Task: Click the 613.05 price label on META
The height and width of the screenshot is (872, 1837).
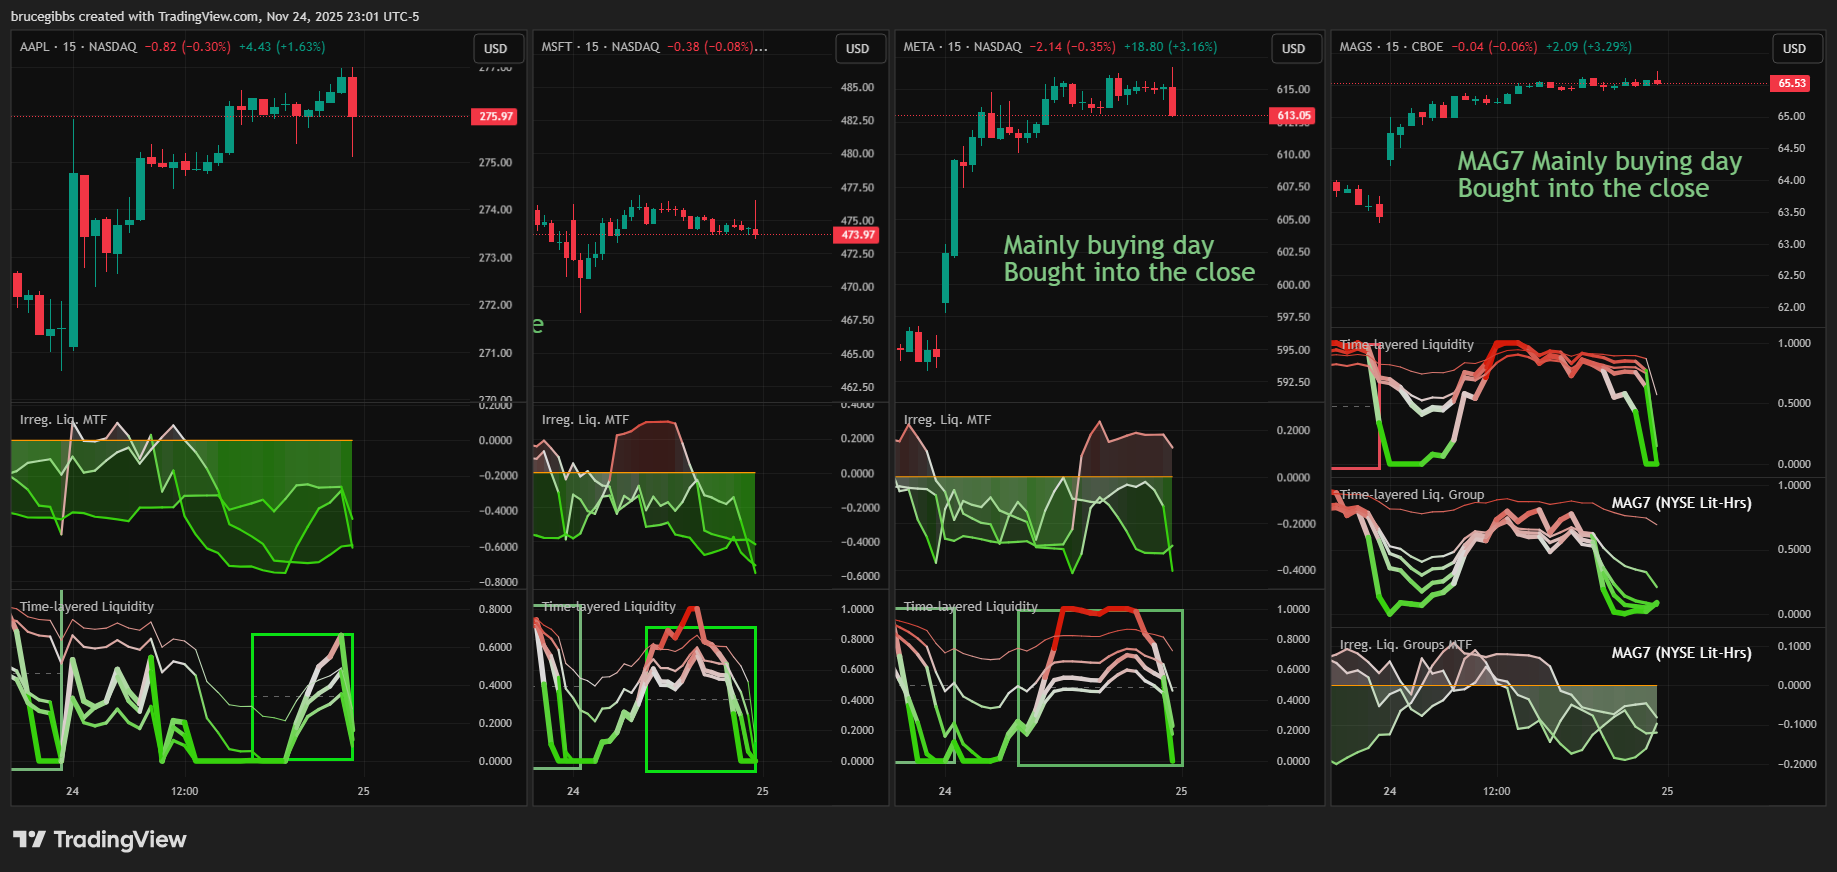Action: point(1293,116)
